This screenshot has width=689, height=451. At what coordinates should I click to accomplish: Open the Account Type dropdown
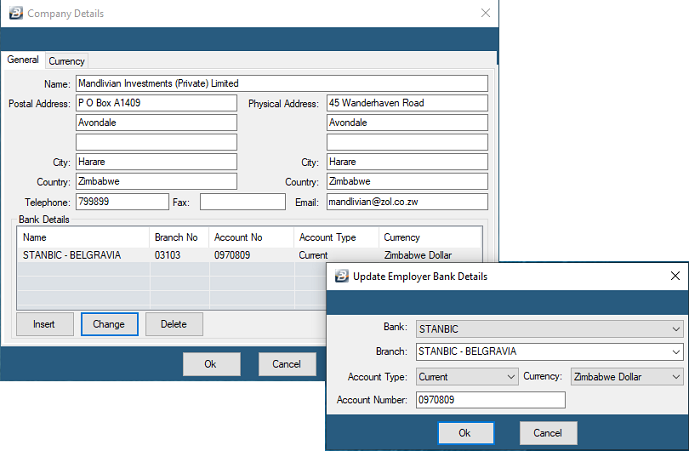click(467, 377)
